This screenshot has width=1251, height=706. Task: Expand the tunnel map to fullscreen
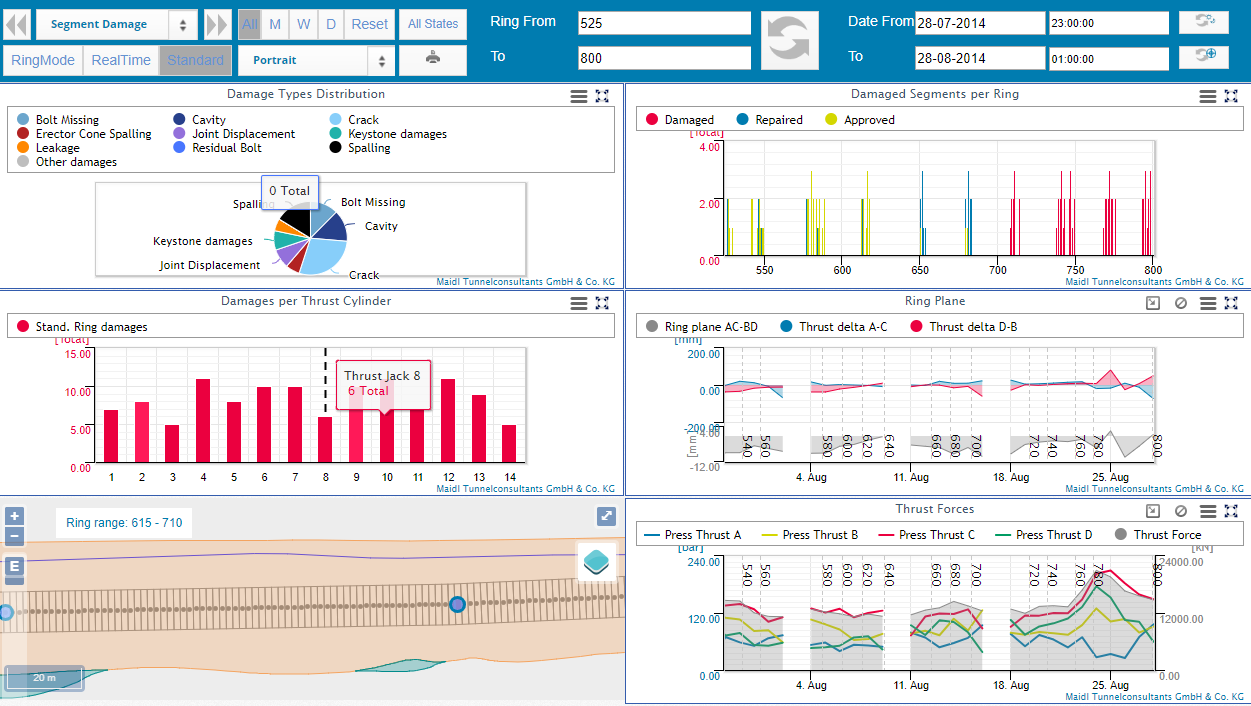pos(606,516)
